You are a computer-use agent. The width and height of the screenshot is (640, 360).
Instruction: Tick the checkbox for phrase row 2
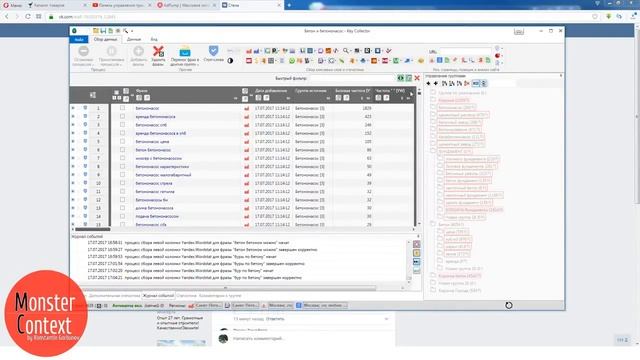point(122,116)
